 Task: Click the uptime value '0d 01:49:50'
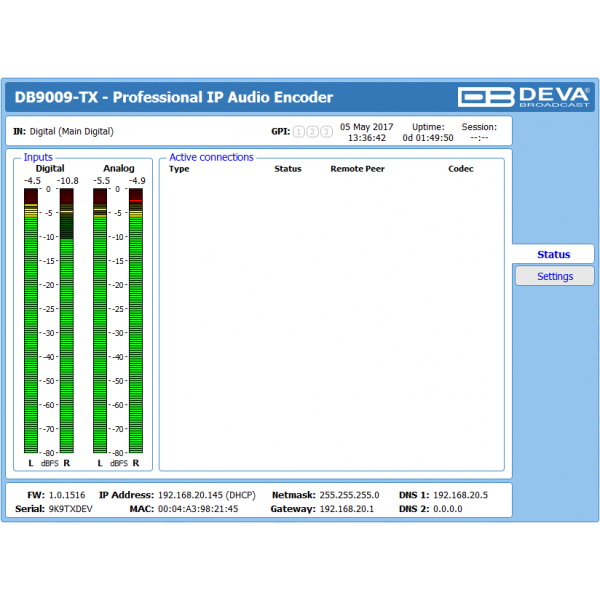coord(428,138)
